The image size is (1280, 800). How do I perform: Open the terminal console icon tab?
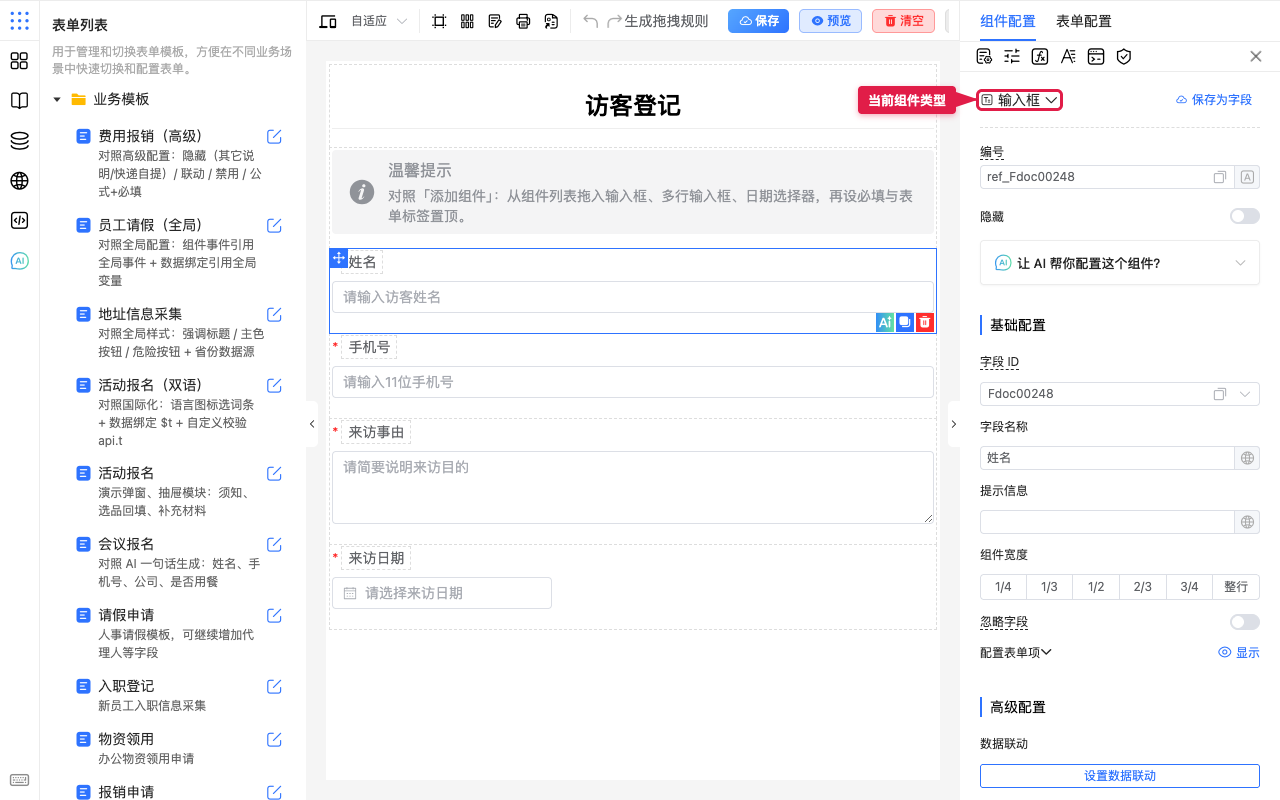[x=1096, y=57]
